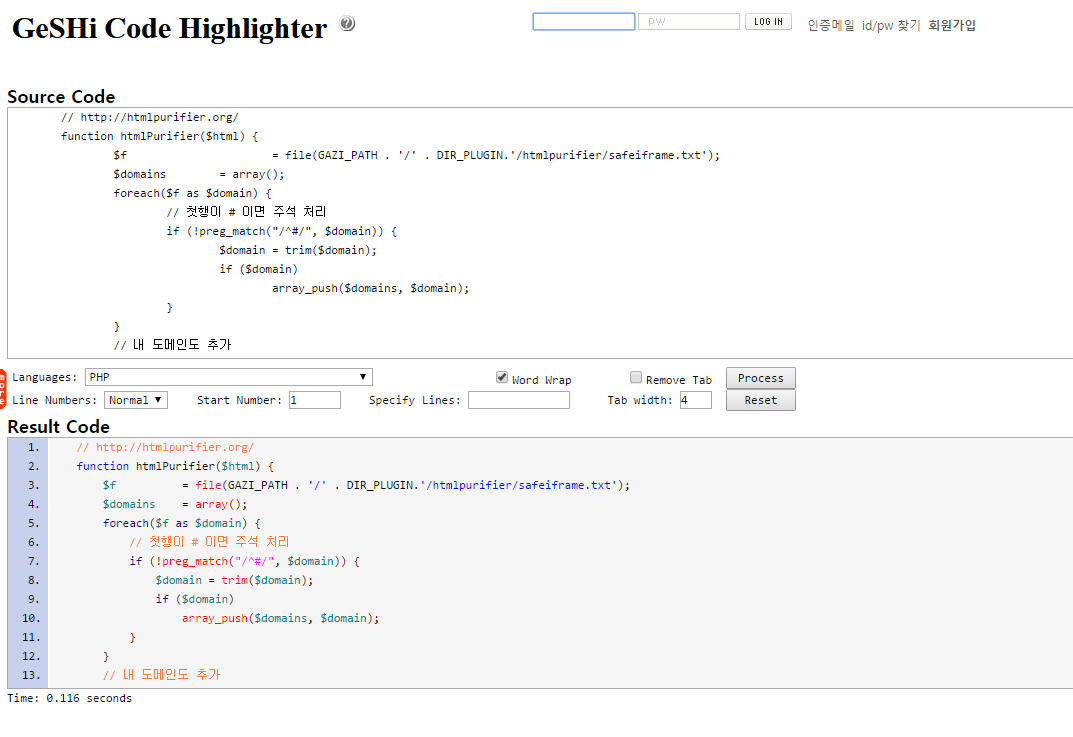Open the 회원가입 link

[952, 25]
